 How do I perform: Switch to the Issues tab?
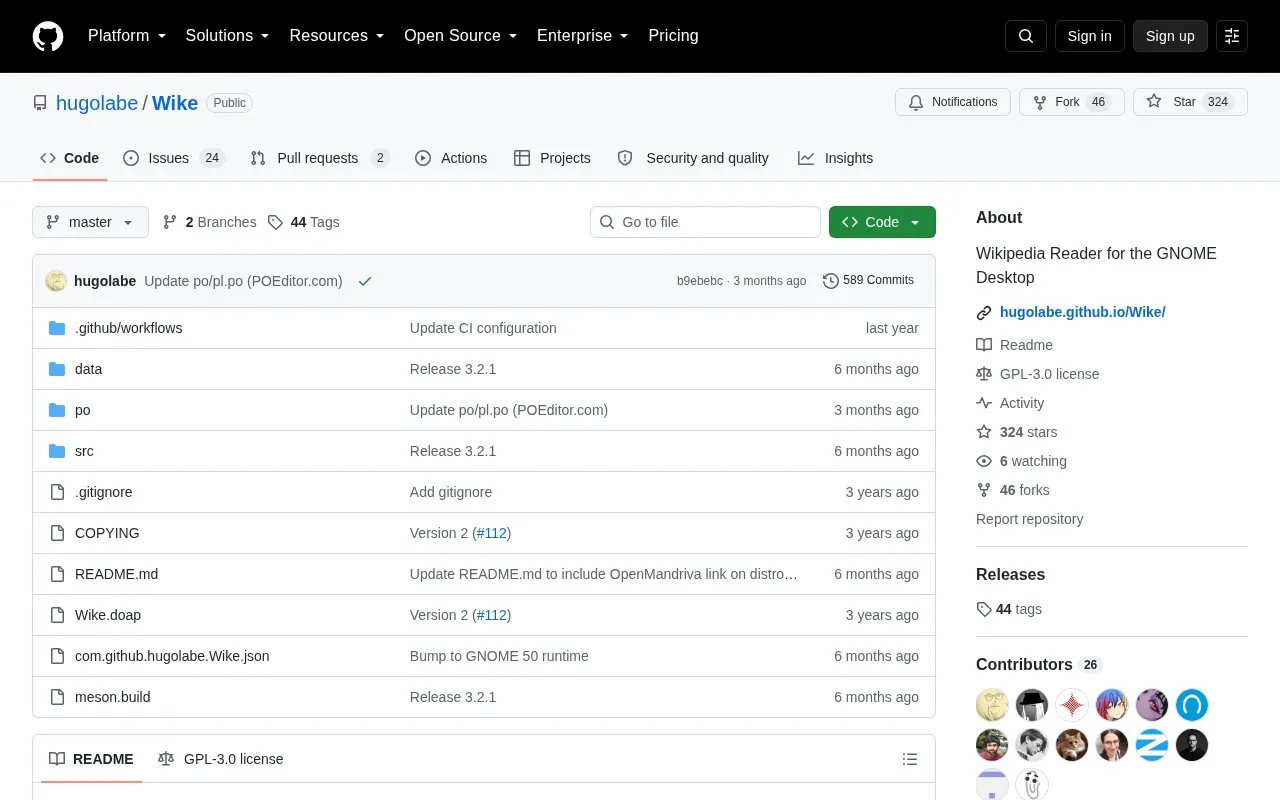(x=174, y=158)
